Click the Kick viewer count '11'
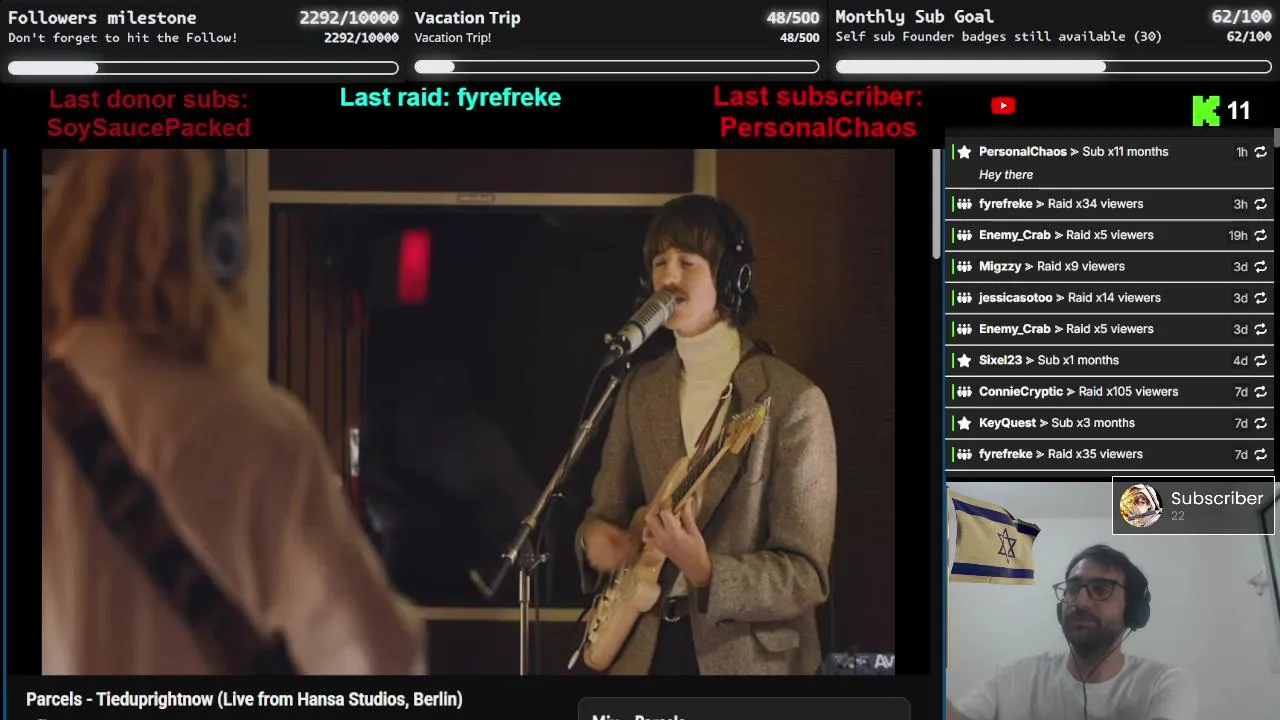The width and height of the screenshot is (1280, 720). (x=1238, y=111)
